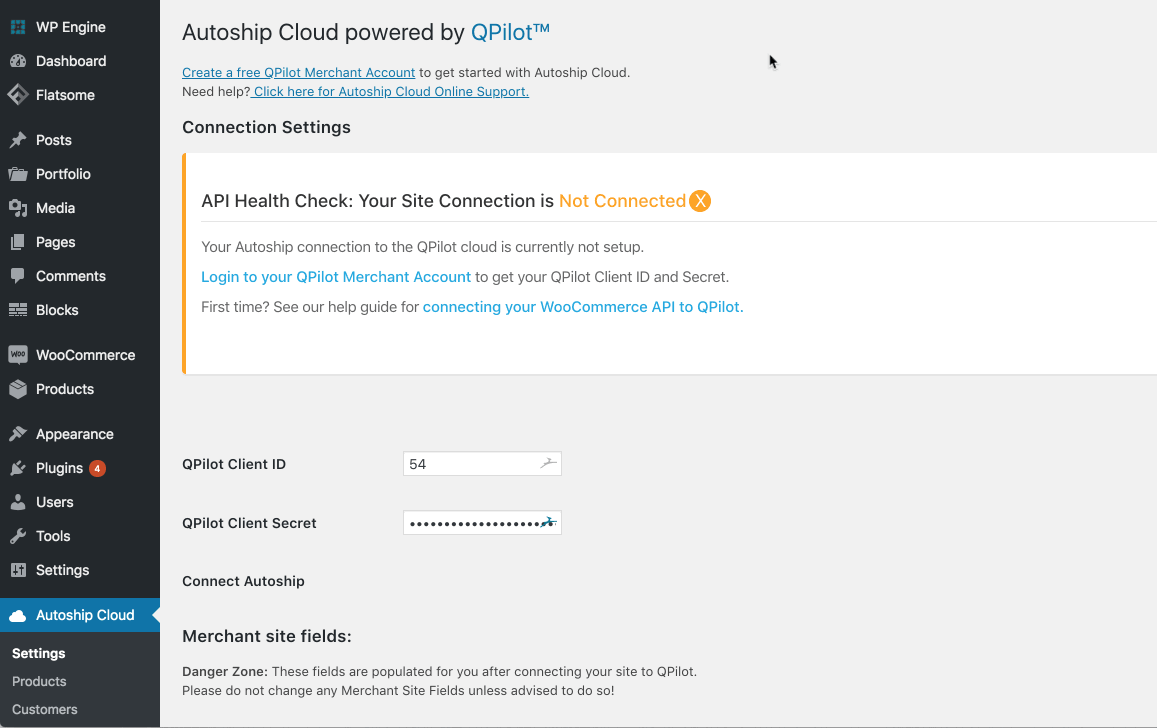1157x728 pixels.
Task: Click the Plugins plug icon
Action: (x=18, y=468)
